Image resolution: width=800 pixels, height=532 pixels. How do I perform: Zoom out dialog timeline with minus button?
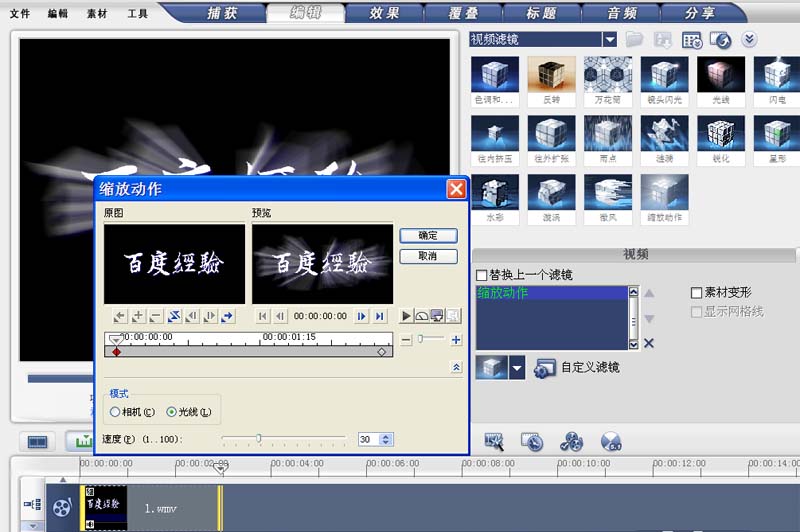406,340
